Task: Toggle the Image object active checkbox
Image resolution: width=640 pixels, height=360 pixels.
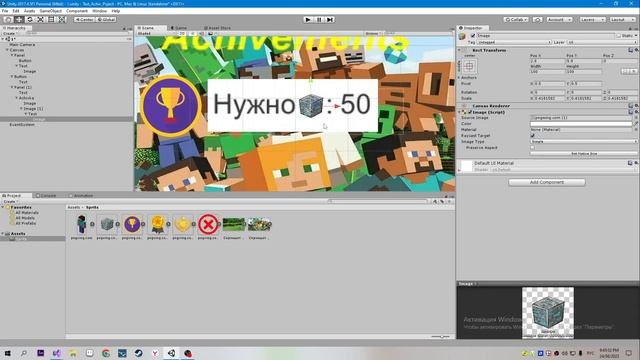Action: 473,36
